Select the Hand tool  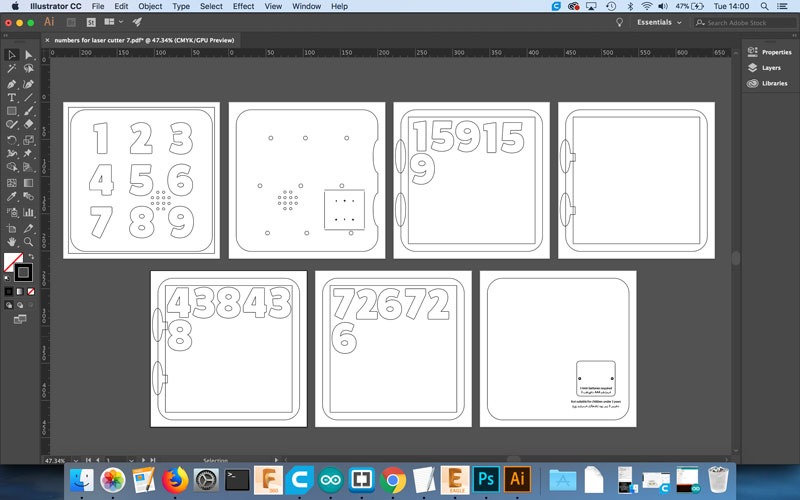coord(12,242)
